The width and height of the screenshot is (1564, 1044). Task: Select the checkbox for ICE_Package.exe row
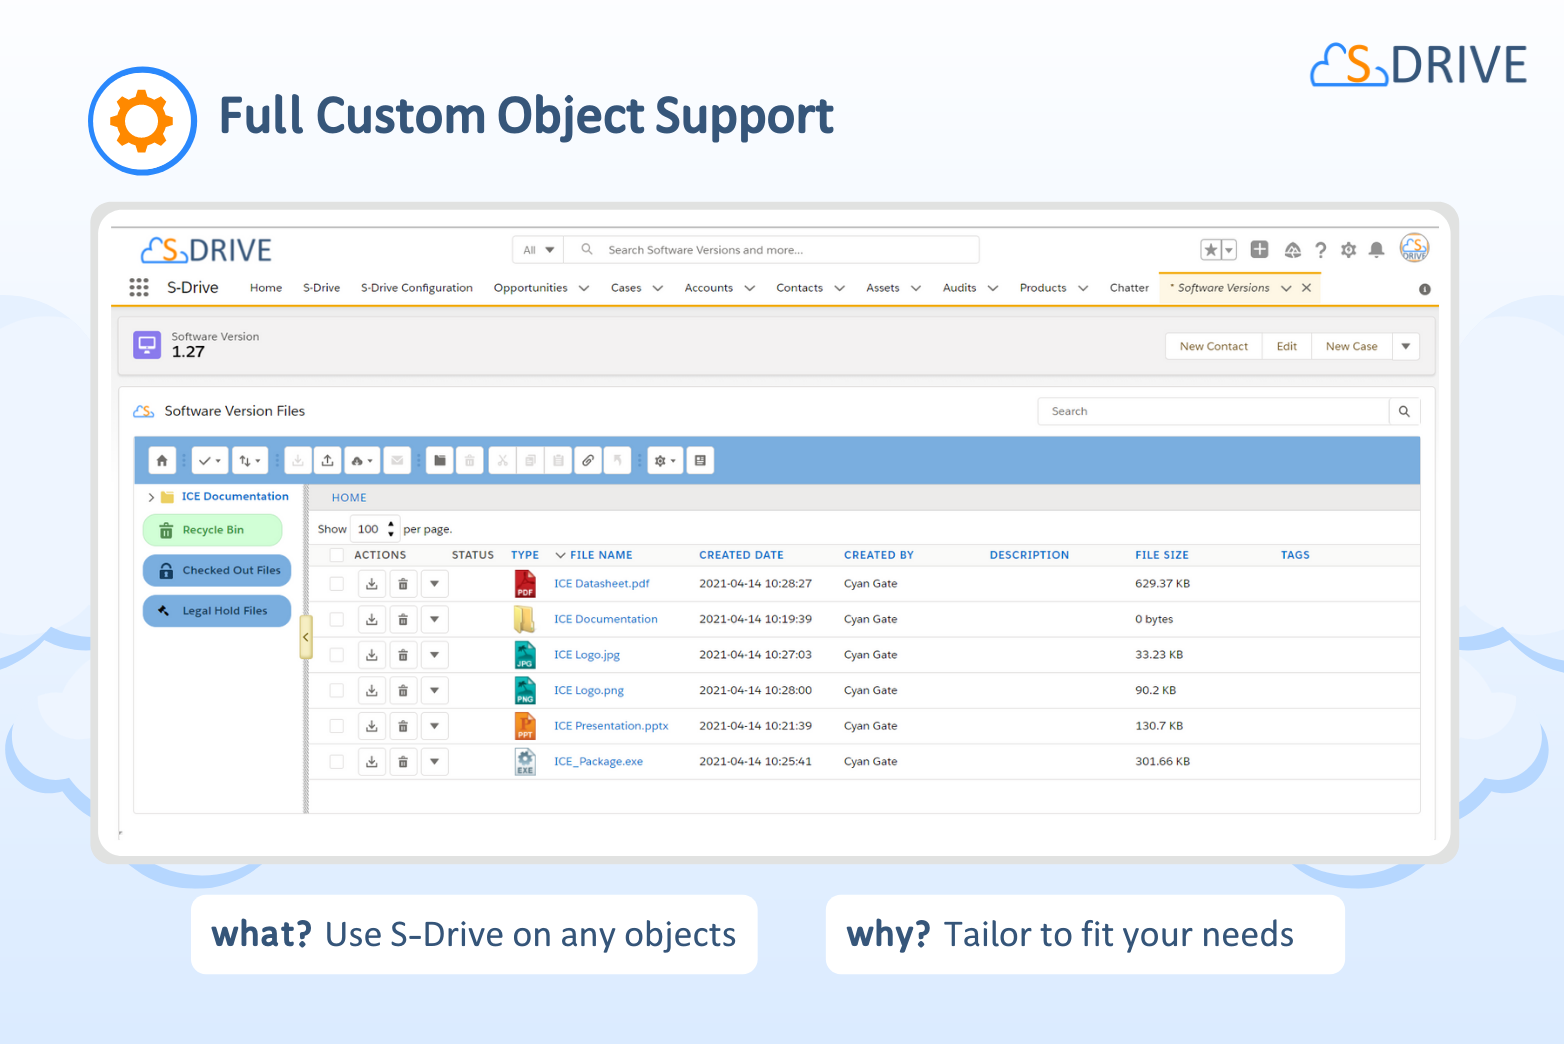click(336, 761)
